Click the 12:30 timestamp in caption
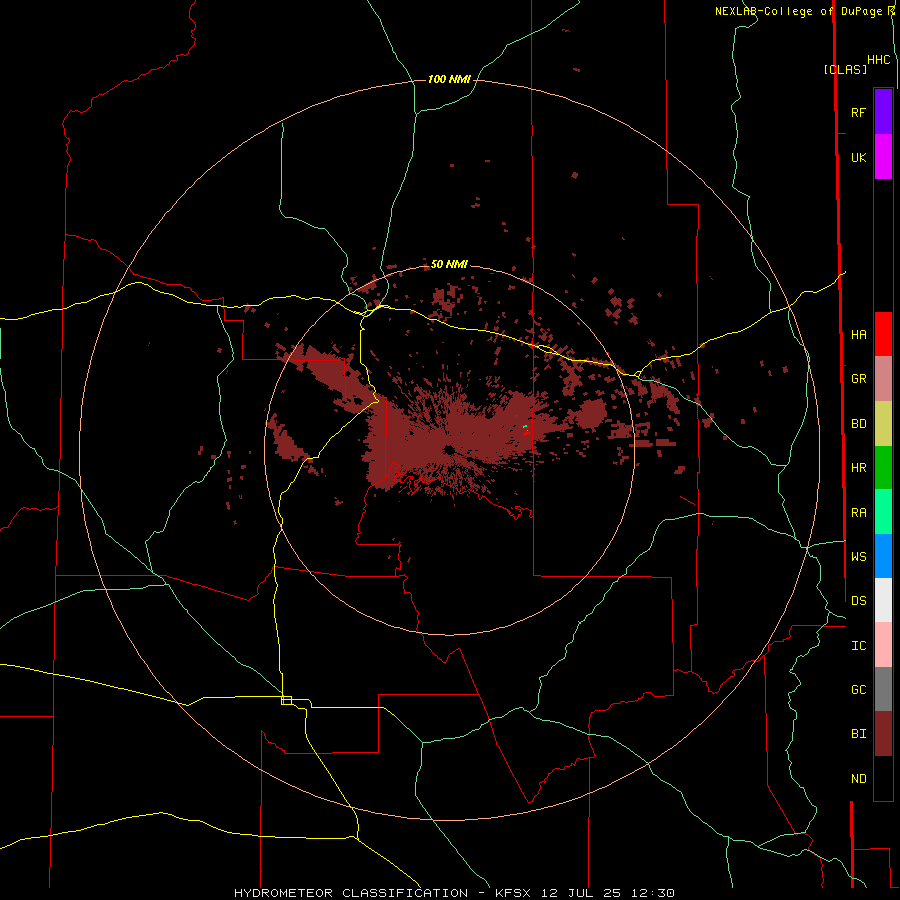Screen dimensions: 900x900 [x=654, y=893]
